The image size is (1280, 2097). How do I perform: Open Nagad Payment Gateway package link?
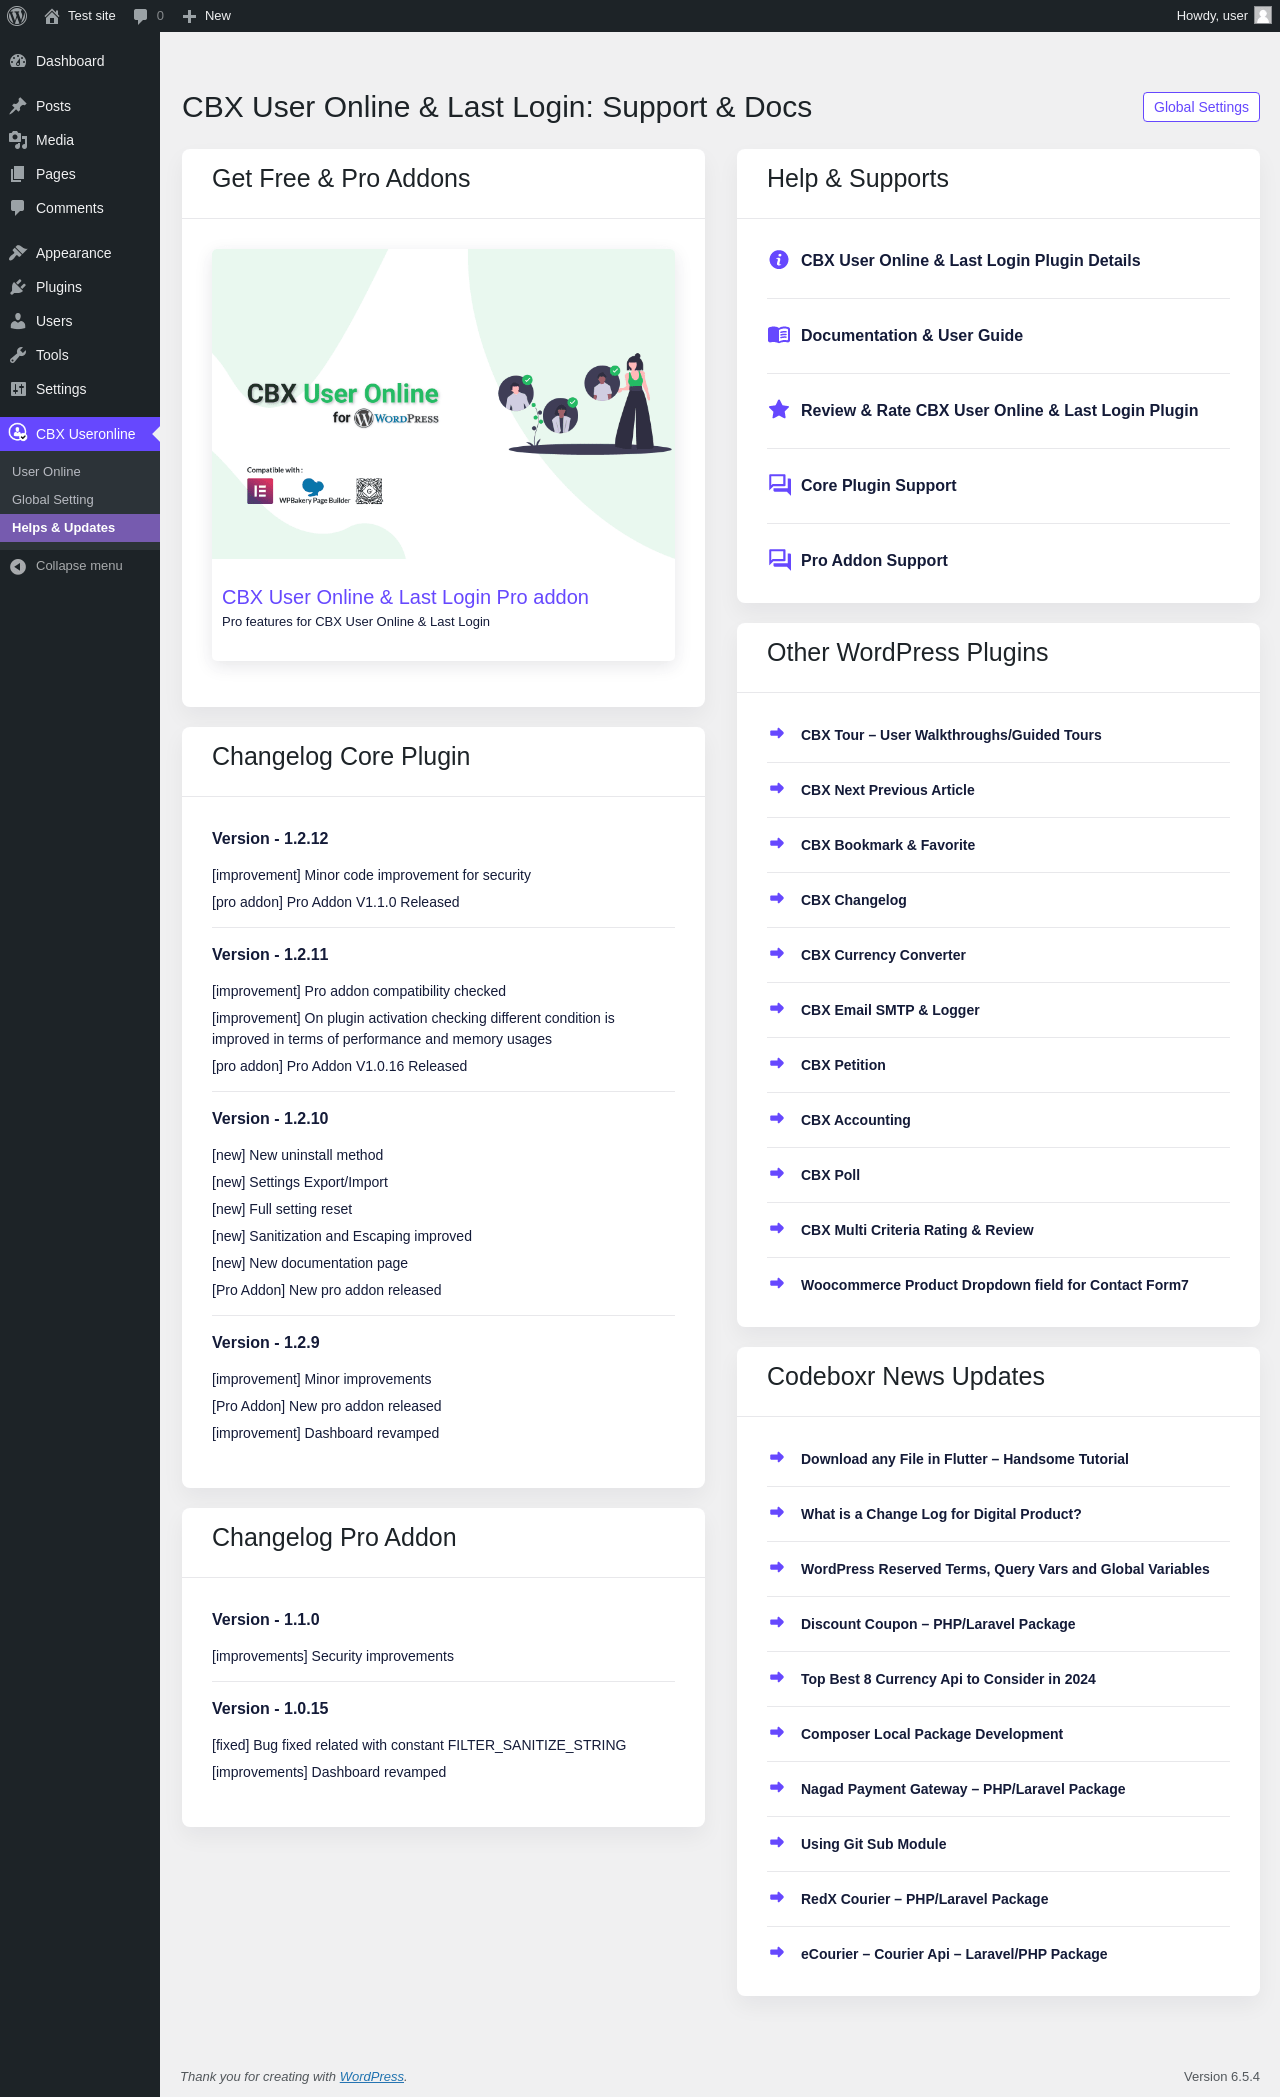tap(963, 1789)
